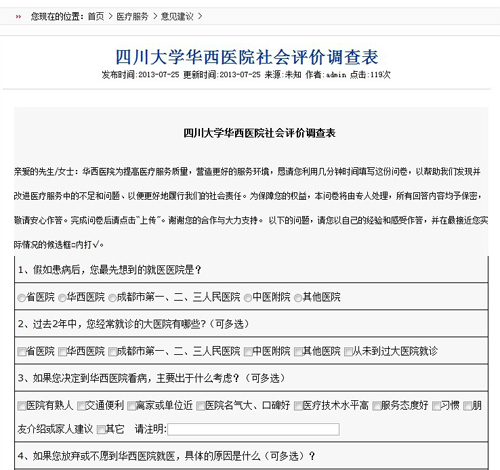Choose 成都市第一、二、三人民医院 radio option
The width and height of the screenshot is (500, 470).
click(x=112, y=298)
